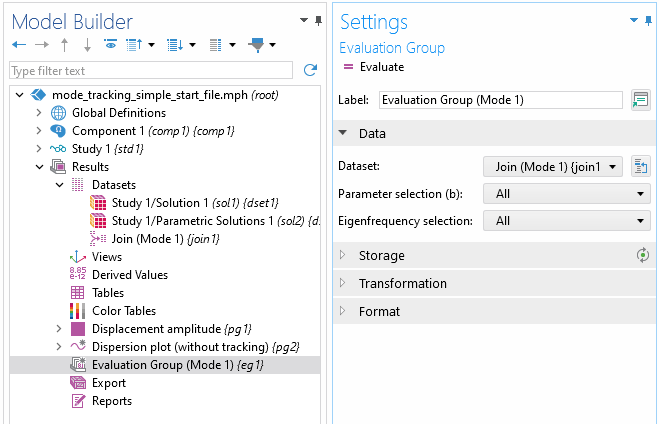Select the Component 1 icon
659x424 pixels.
pyautogui.click(x=58, y=131)
